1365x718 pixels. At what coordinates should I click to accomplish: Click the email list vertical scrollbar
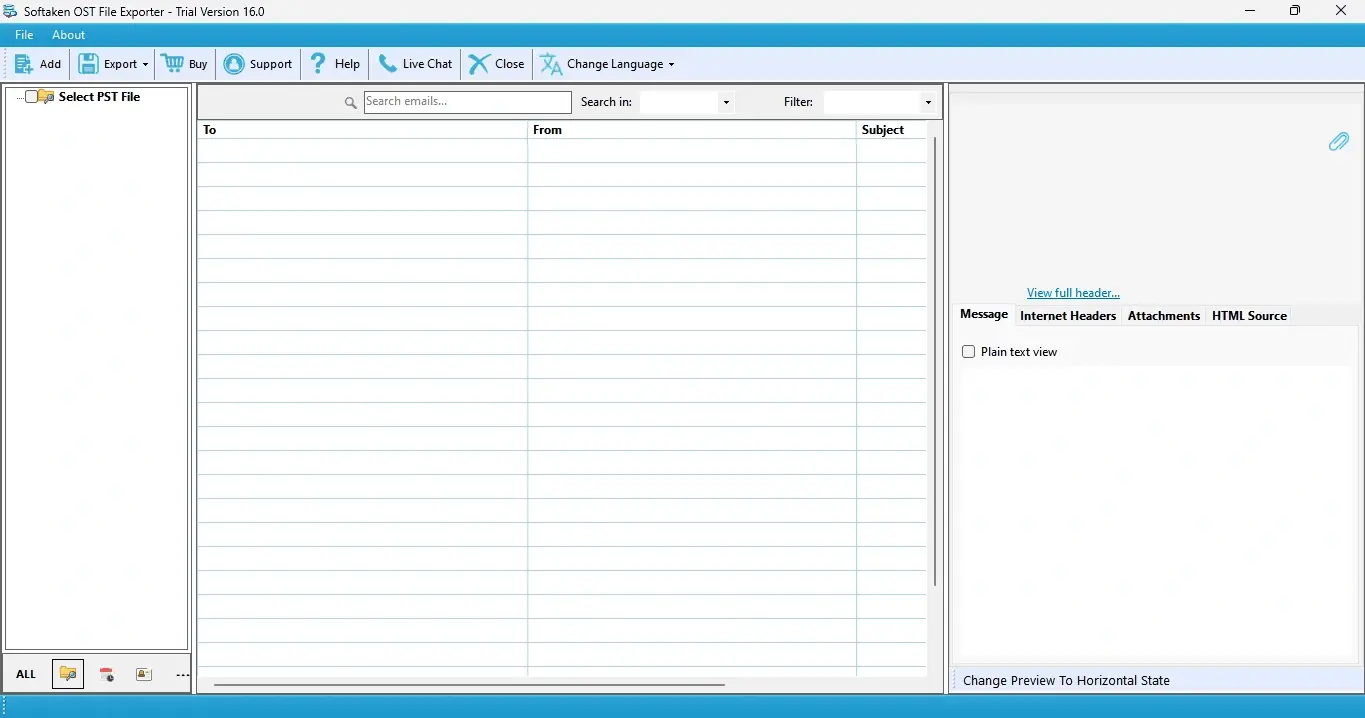(x=935, y=361)
